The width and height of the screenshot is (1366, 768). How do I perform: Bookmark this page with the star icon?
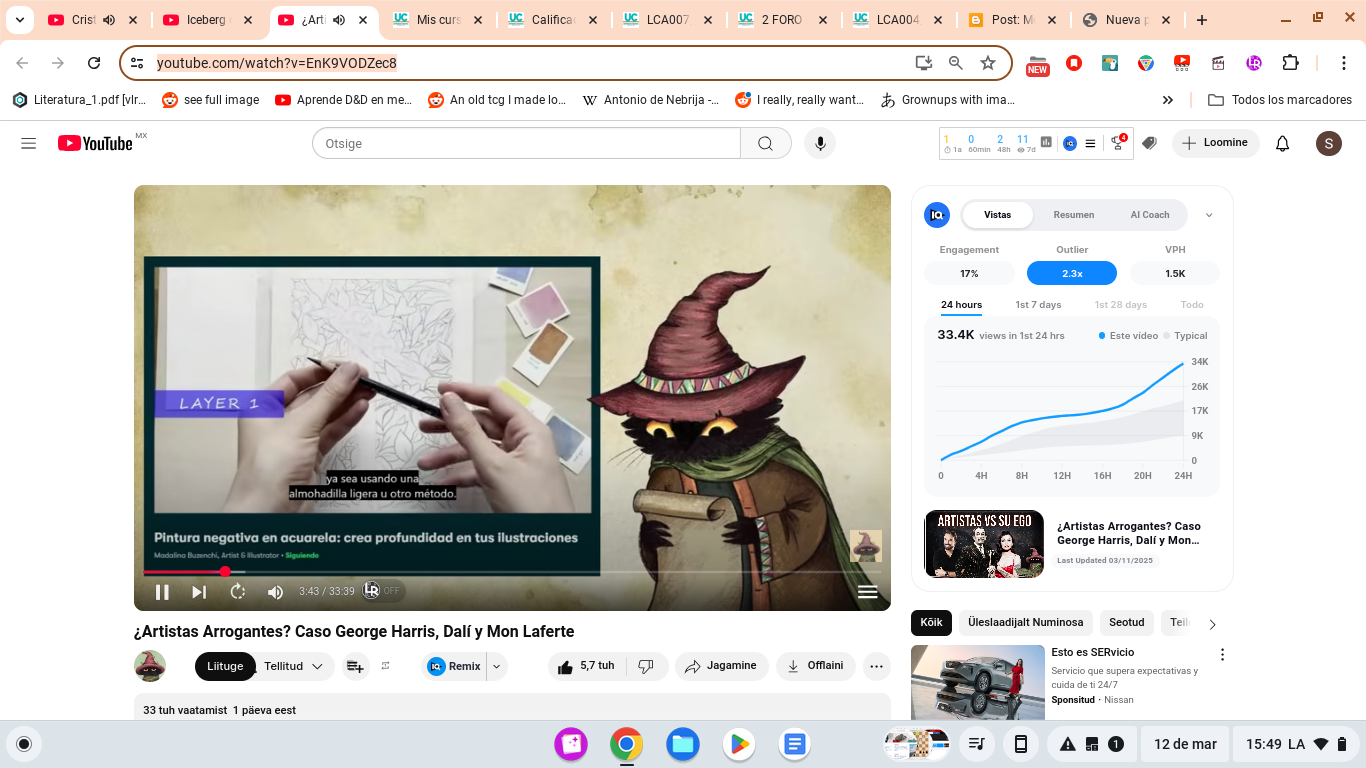point(988,63)
